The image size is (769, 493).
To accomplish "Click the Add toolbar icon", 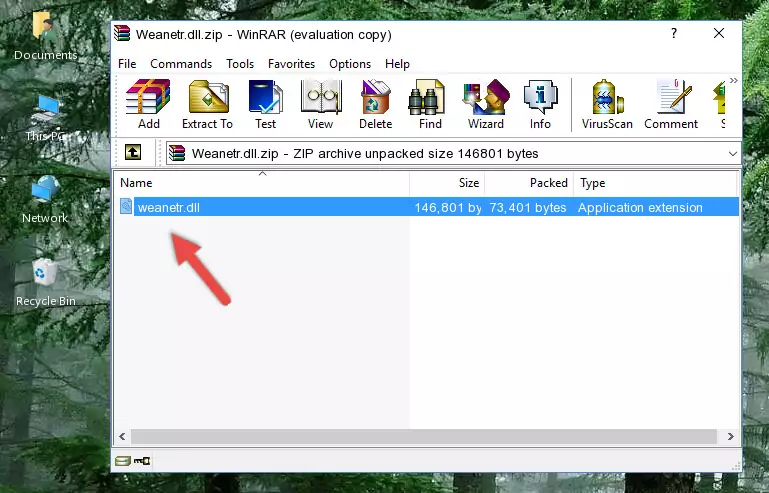I will 148,104.
